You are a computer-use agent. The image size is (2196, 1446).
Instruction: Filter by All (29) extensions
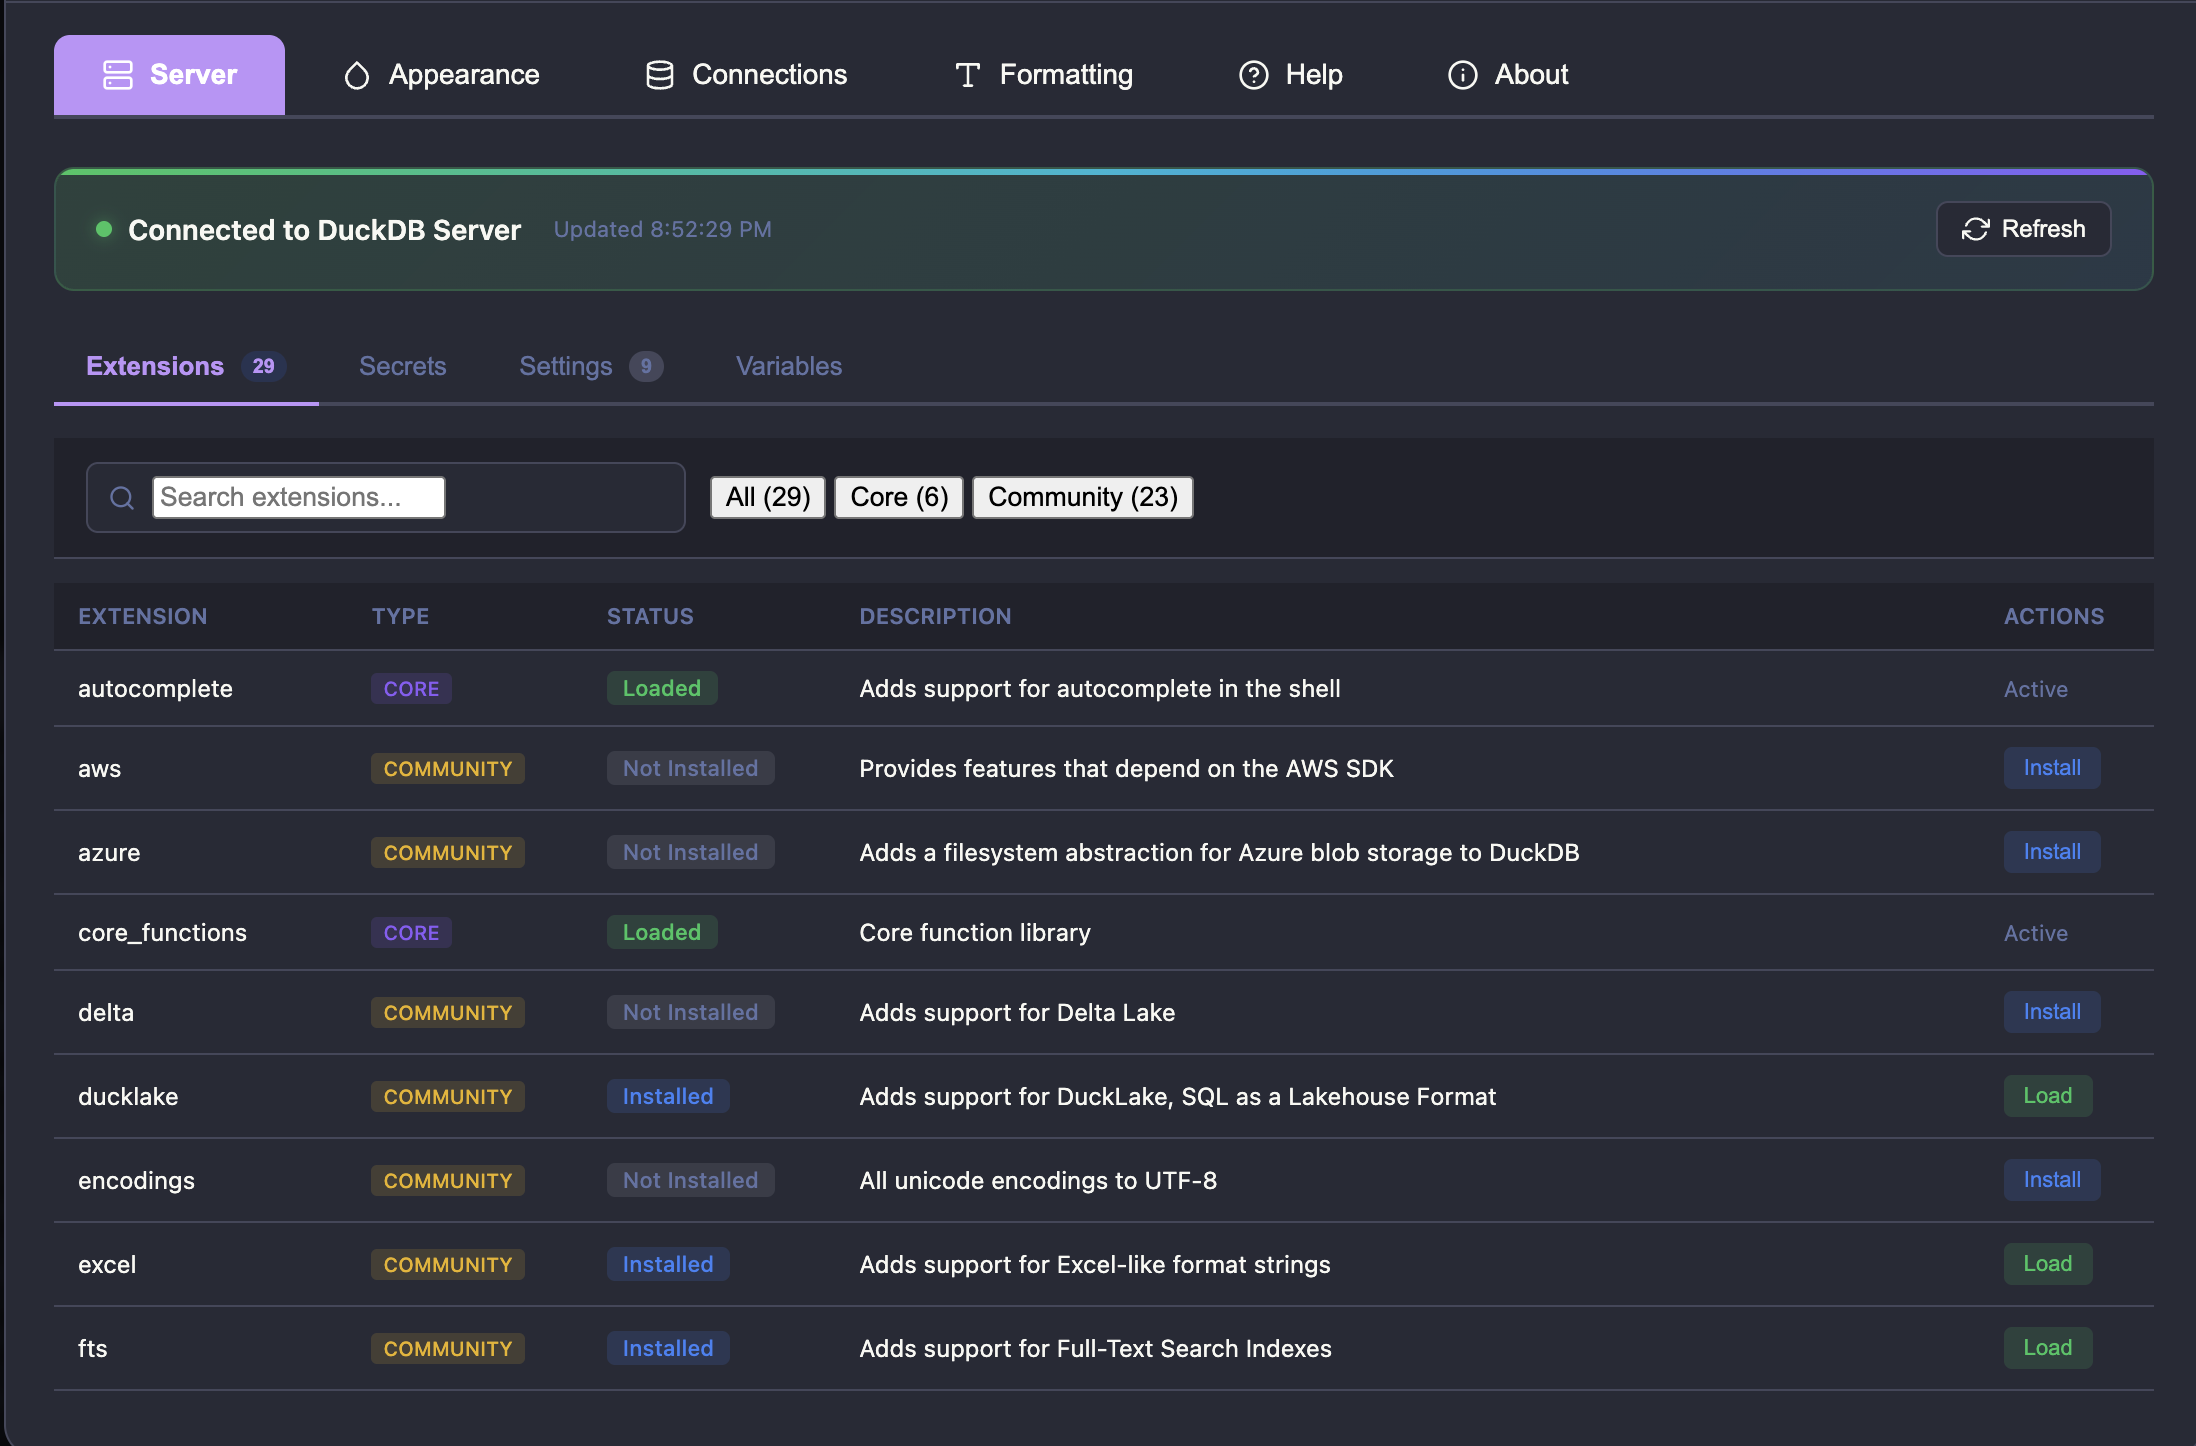[x=767, y=497]
